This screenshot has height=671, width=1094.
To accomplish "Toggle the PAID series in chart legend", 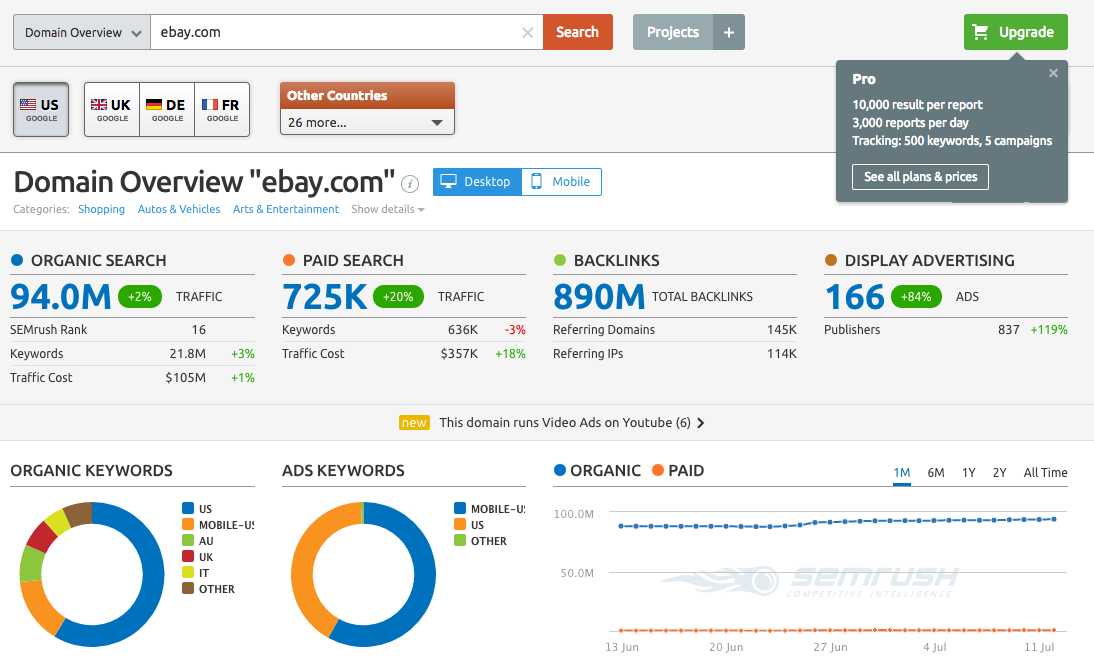I will pyautogui.click(x=677, y=471).
